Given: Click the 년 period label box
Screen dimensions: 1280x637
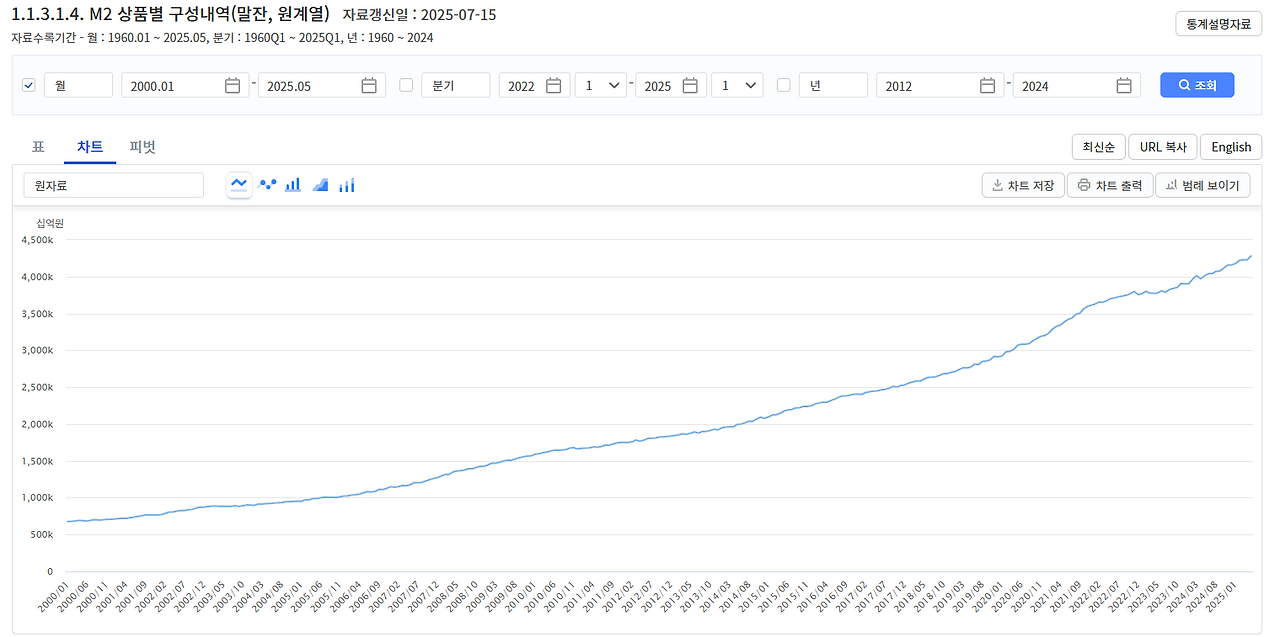Looking at the screenshot, I should (x=833, y=85).
